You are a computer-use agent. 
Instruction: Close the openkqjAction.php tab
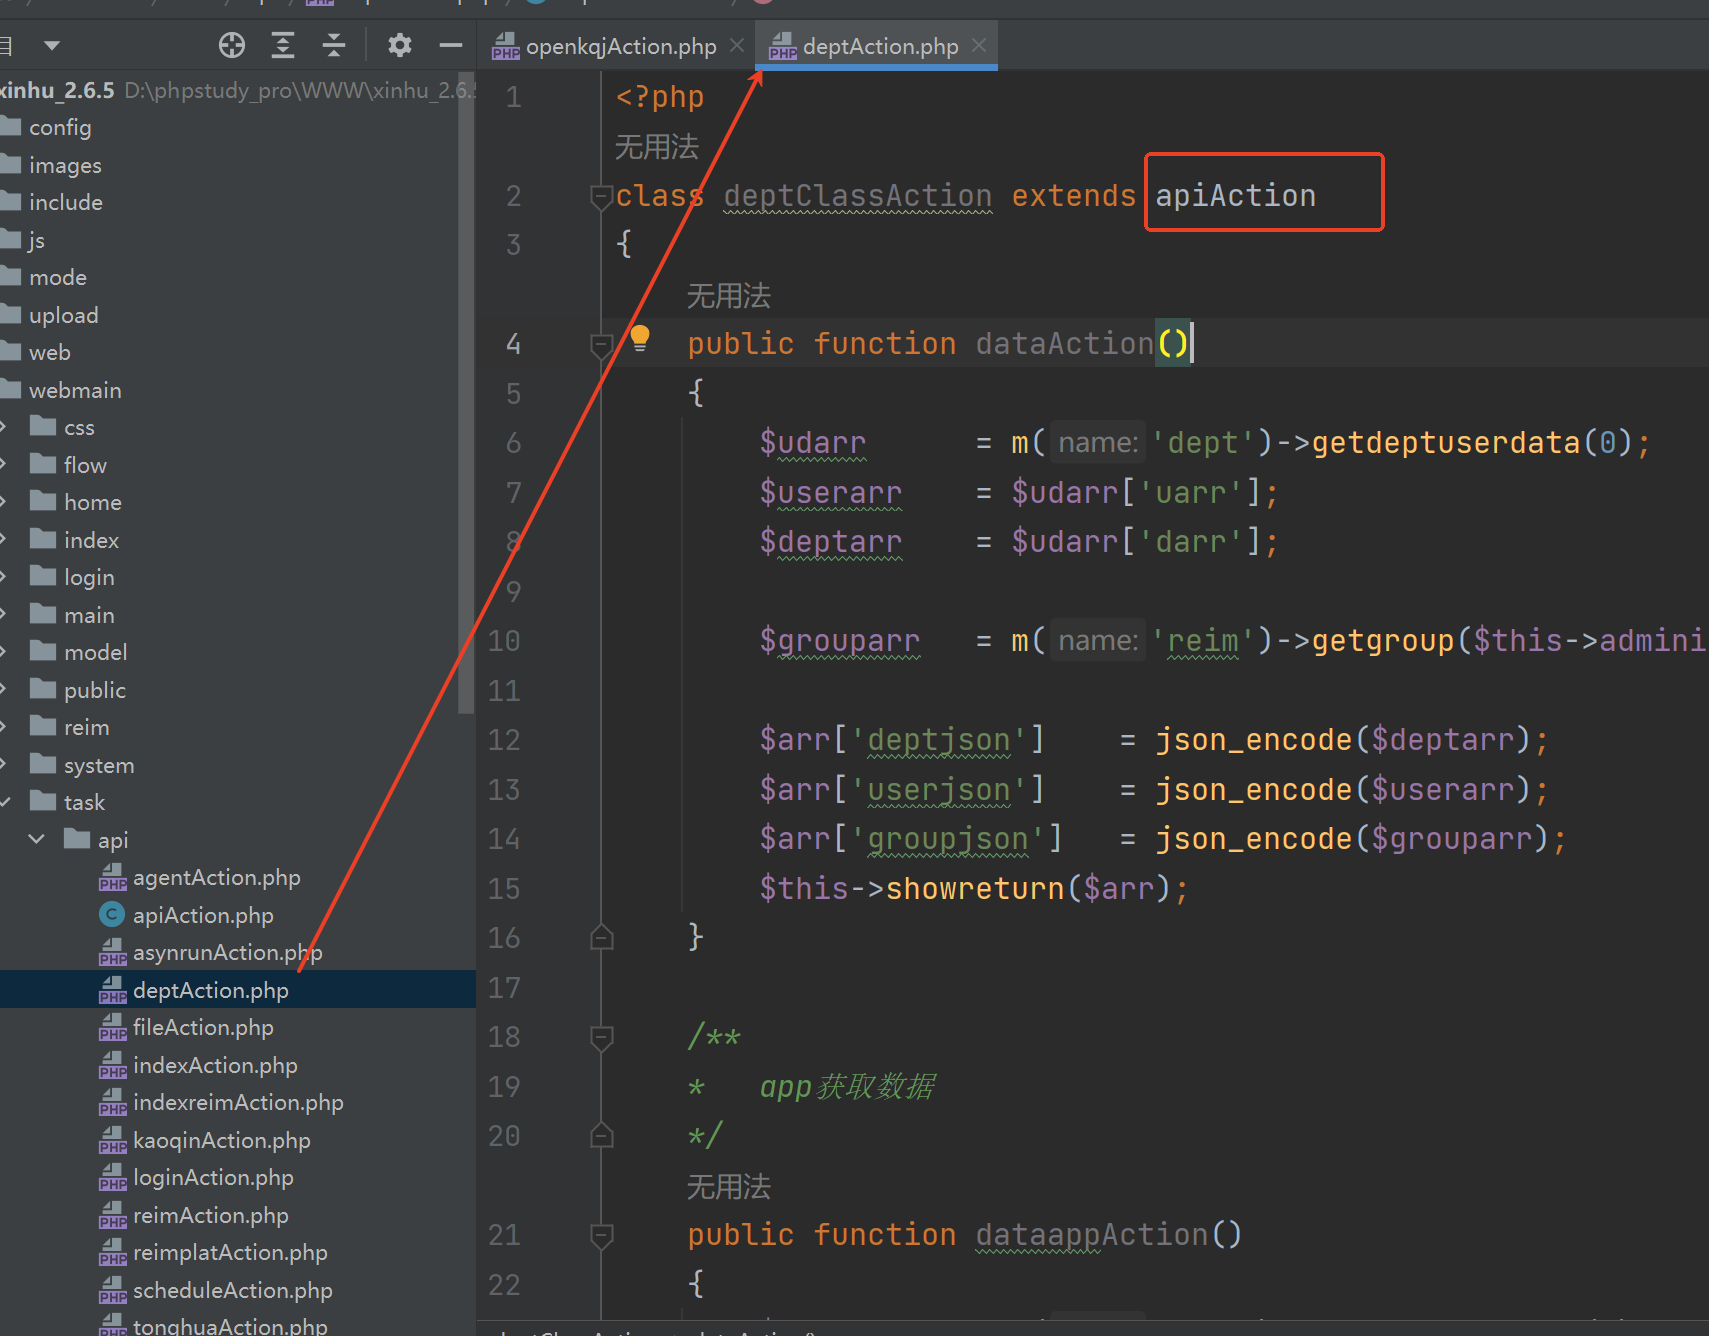(x=737, y=45)
